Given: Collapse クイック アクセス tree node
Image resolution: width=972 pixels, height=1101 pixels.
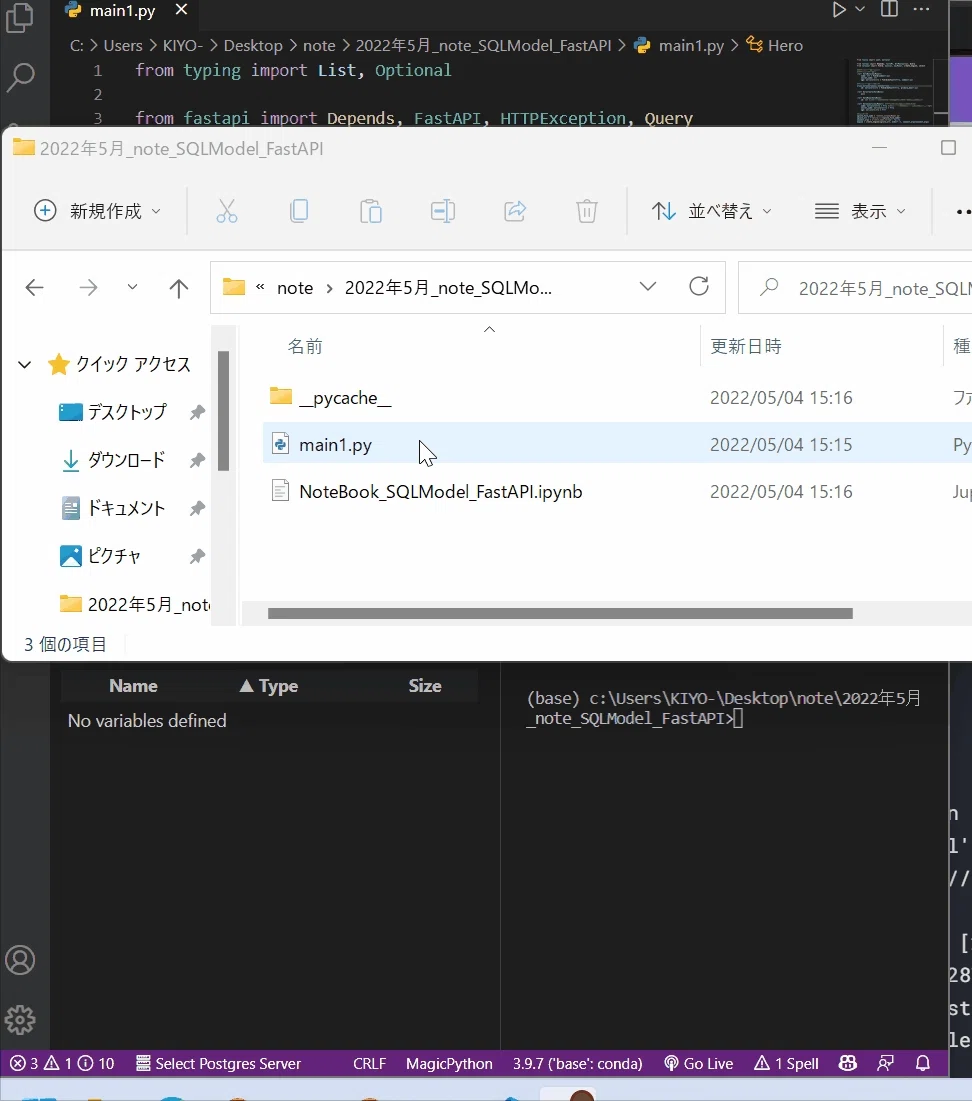Looking at the screenshot, I should coord(25,364).
